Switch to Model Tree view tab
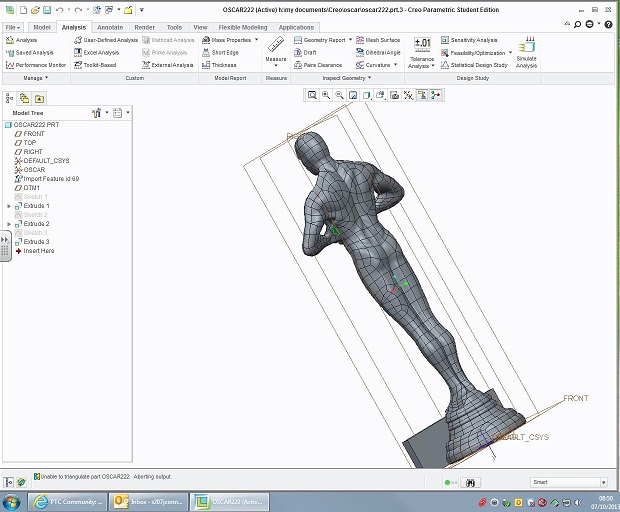Screen dimensions: 620x512 point(9,98)
